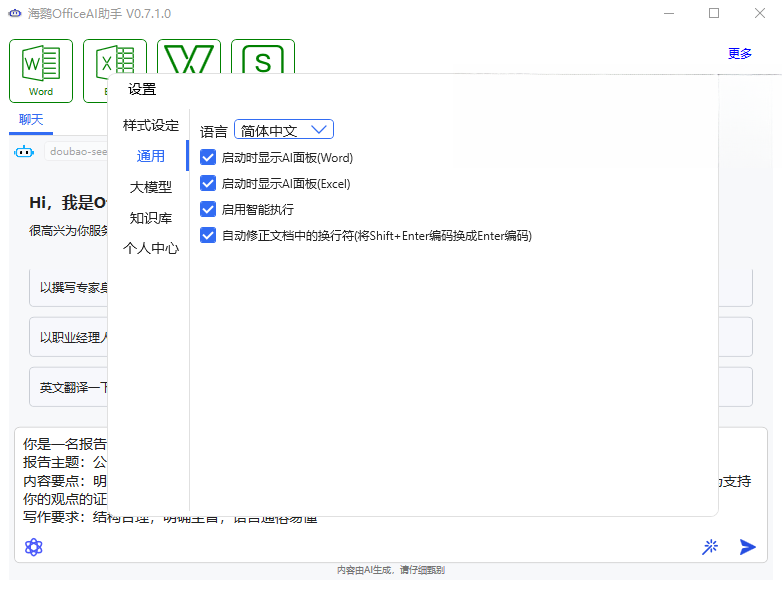Select the 大模型 settings tab
Viewport: 782px width, 589px height.
151,187
